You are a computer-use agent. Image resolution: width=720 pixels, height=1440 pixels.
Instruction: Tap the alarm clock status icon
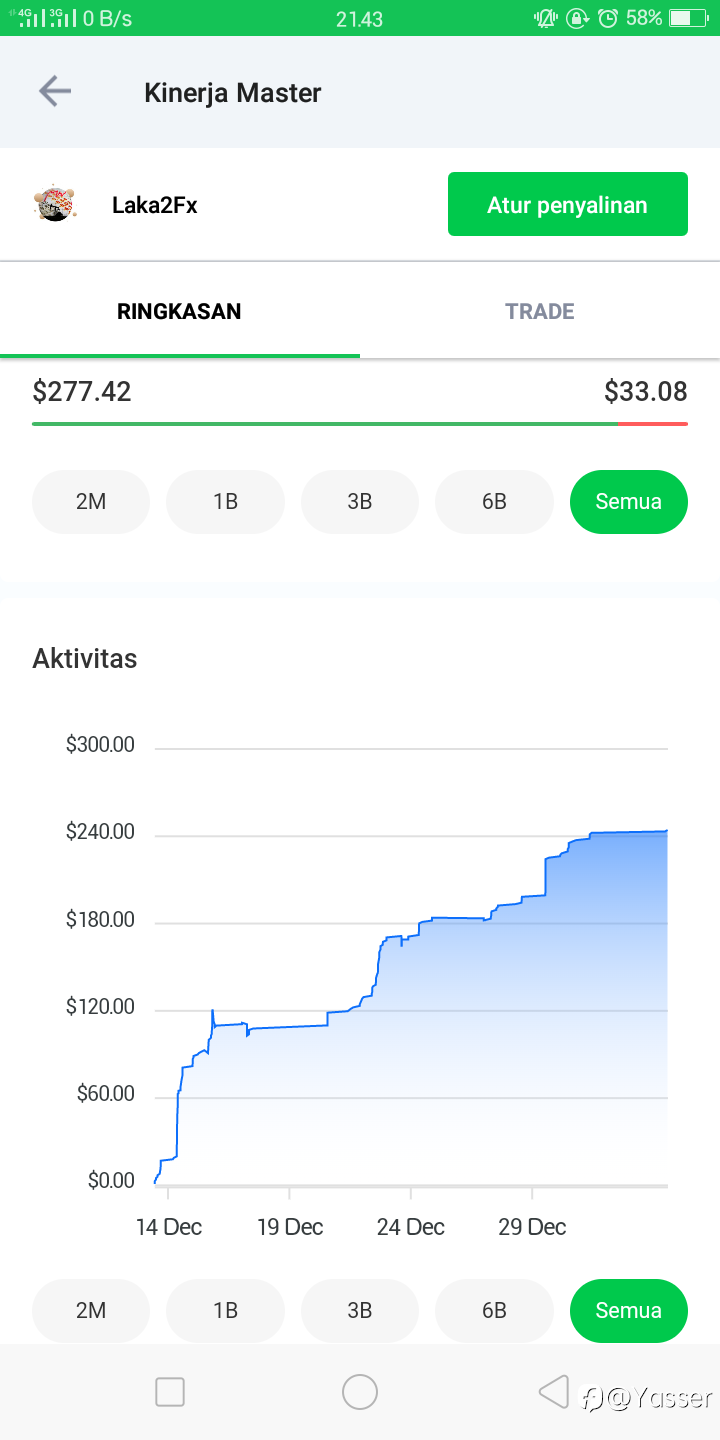(608, 18)
